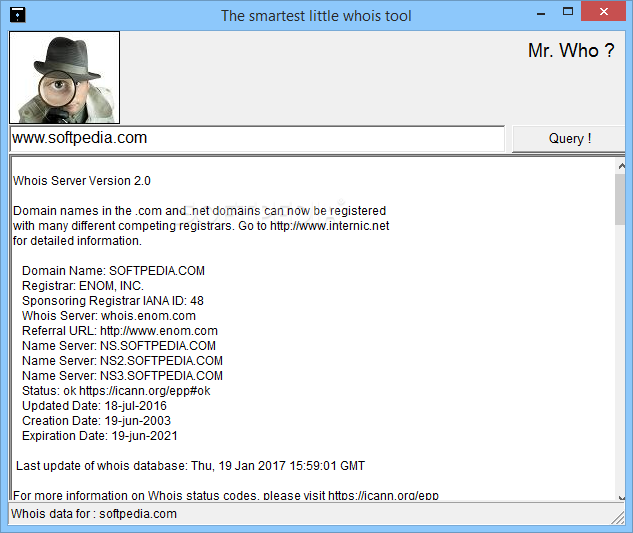
Task: Maximize the whois tool window
Action: tap(568, 12)
